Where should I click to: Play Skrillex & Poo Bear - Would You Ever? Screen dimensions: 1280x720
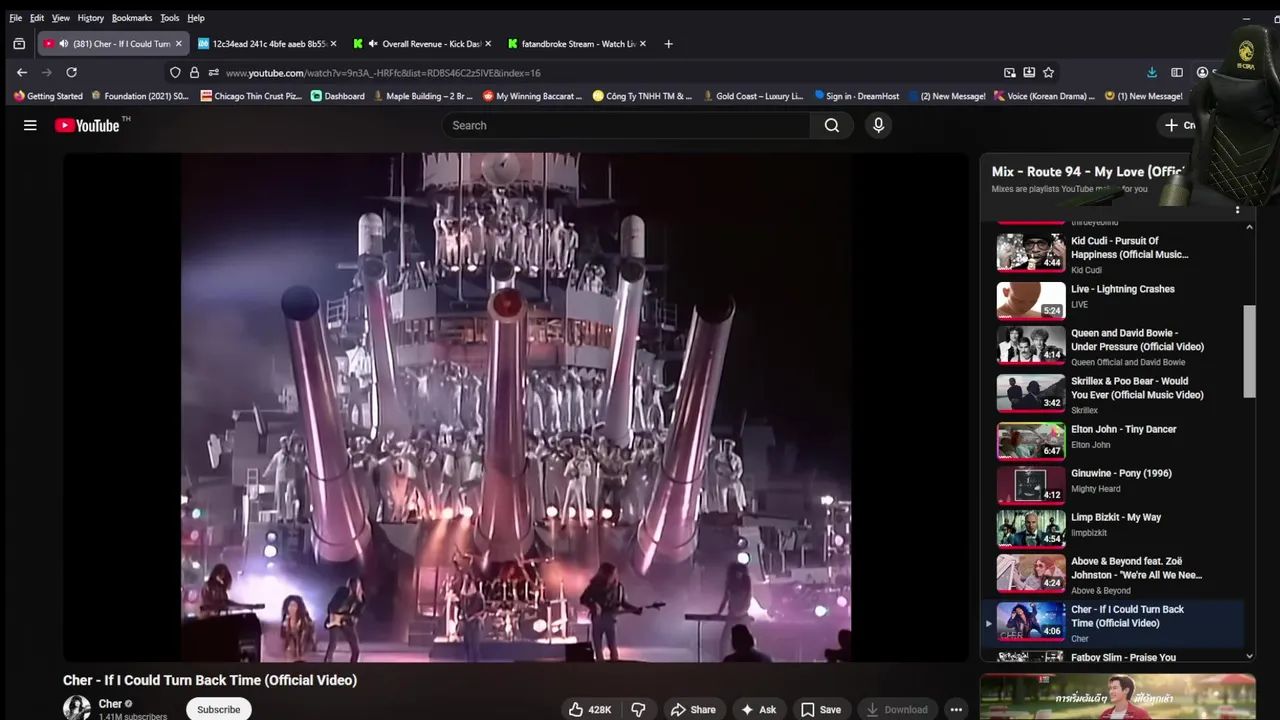click(1112, 394)
